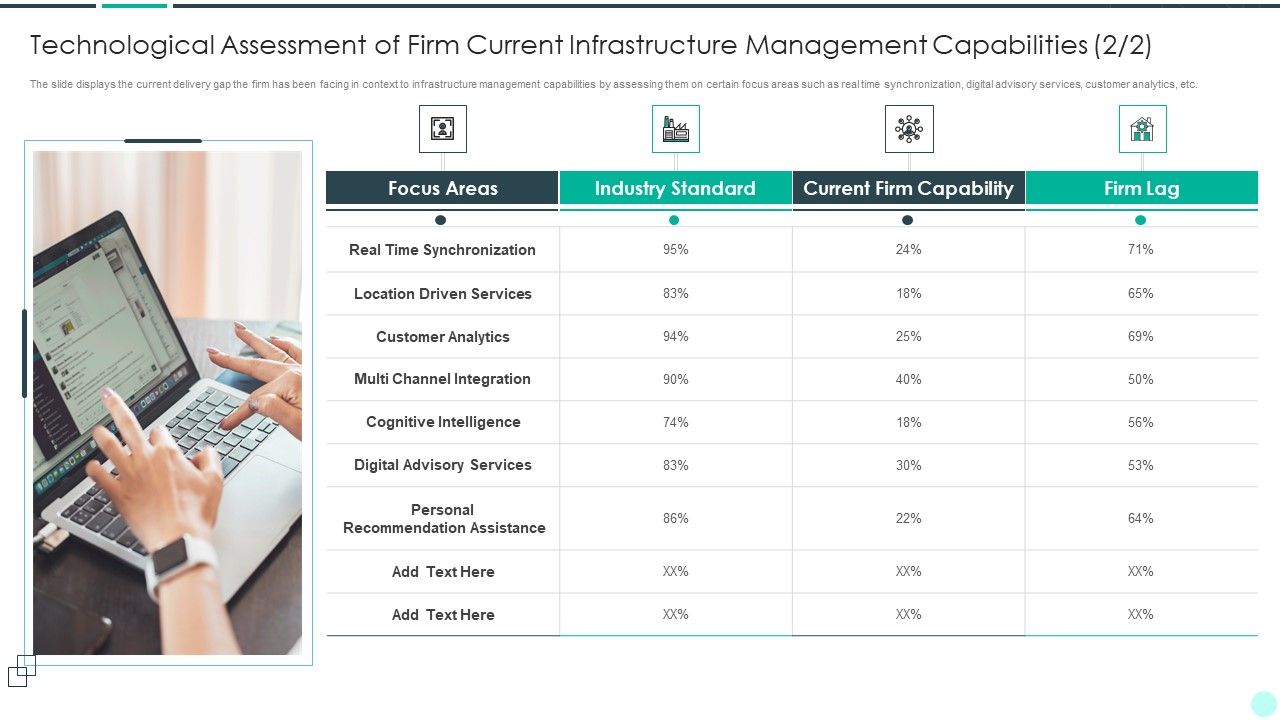
Task: Click the dark dot beneath the Focus Areas header
Action: click(x=441, y=220)
